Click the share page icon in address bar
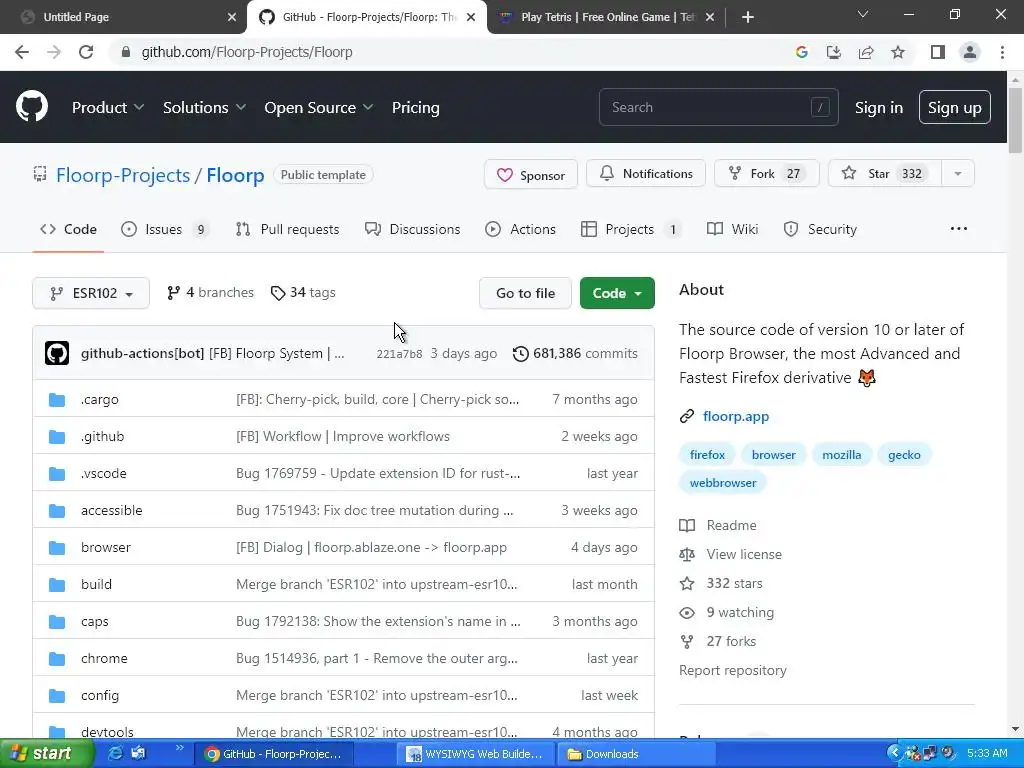This screenshot has height=768, width=1024. 866,52
